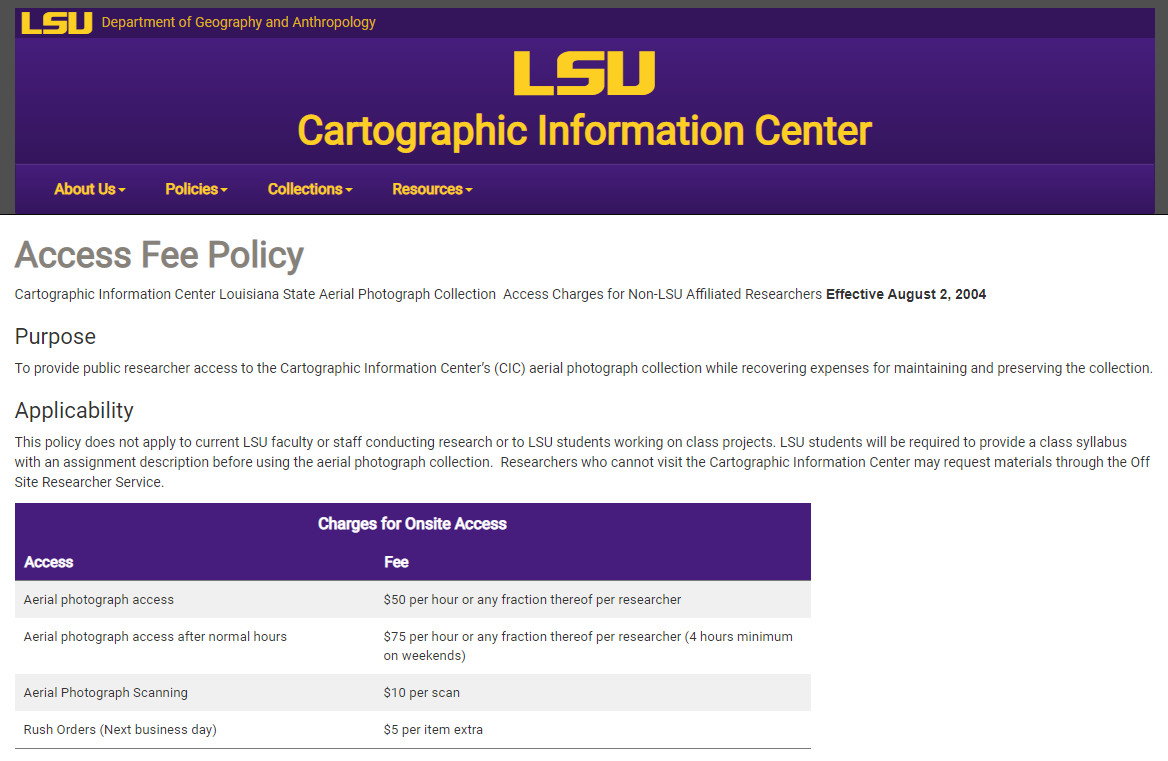1168x761 pixels.
Task: Expand the Collections dropdown menu
Action: pyautogui.click(x=310, y=189)
